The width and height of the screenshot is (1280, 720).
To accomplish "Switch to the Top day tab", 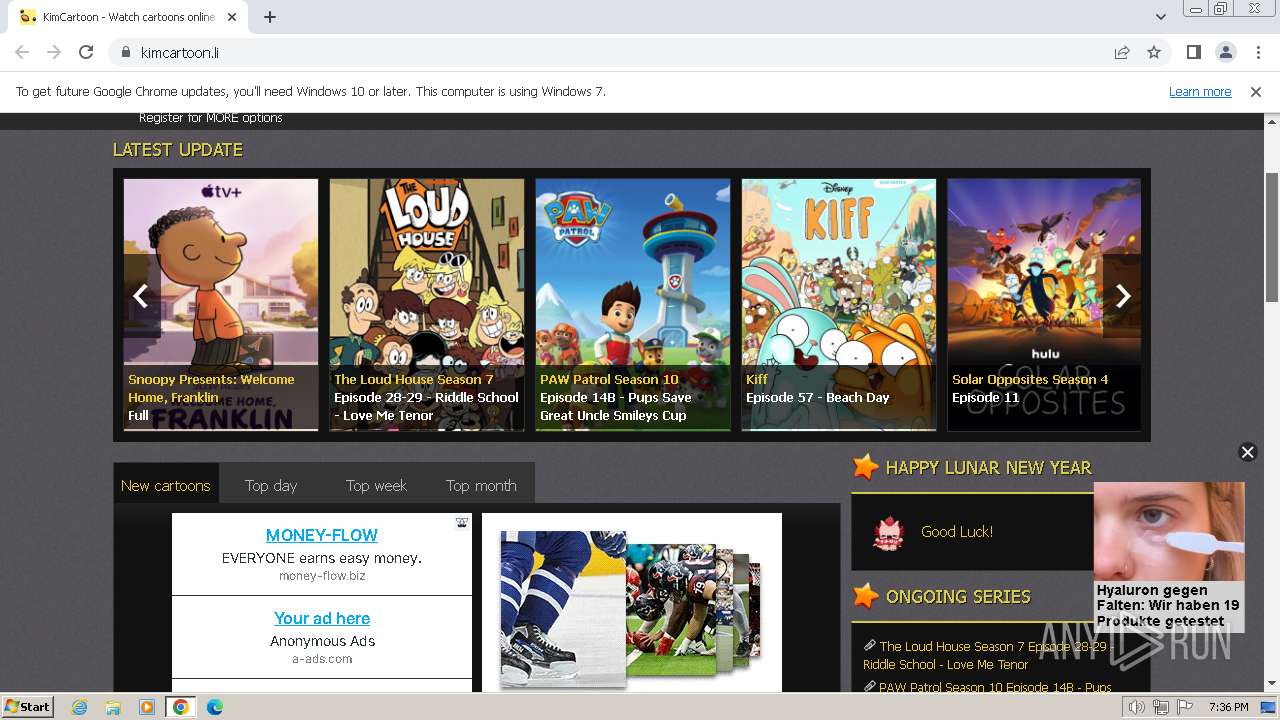I will [x=271, y=485].
